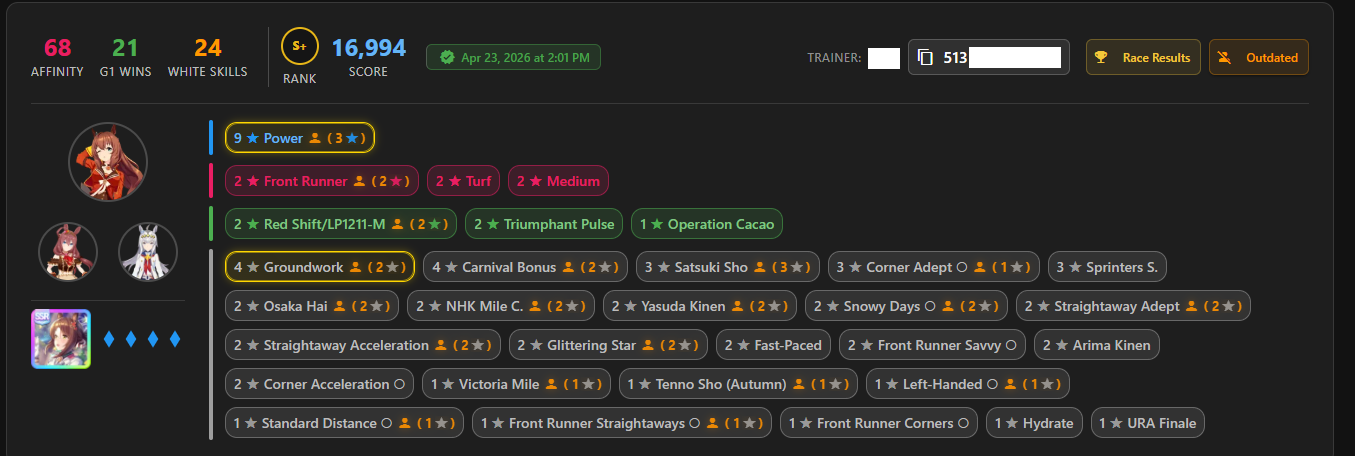Click the circle icon in Standard Distance chip
The width and height of the screenshot is (1355, 456).
[x=386, y=423]
